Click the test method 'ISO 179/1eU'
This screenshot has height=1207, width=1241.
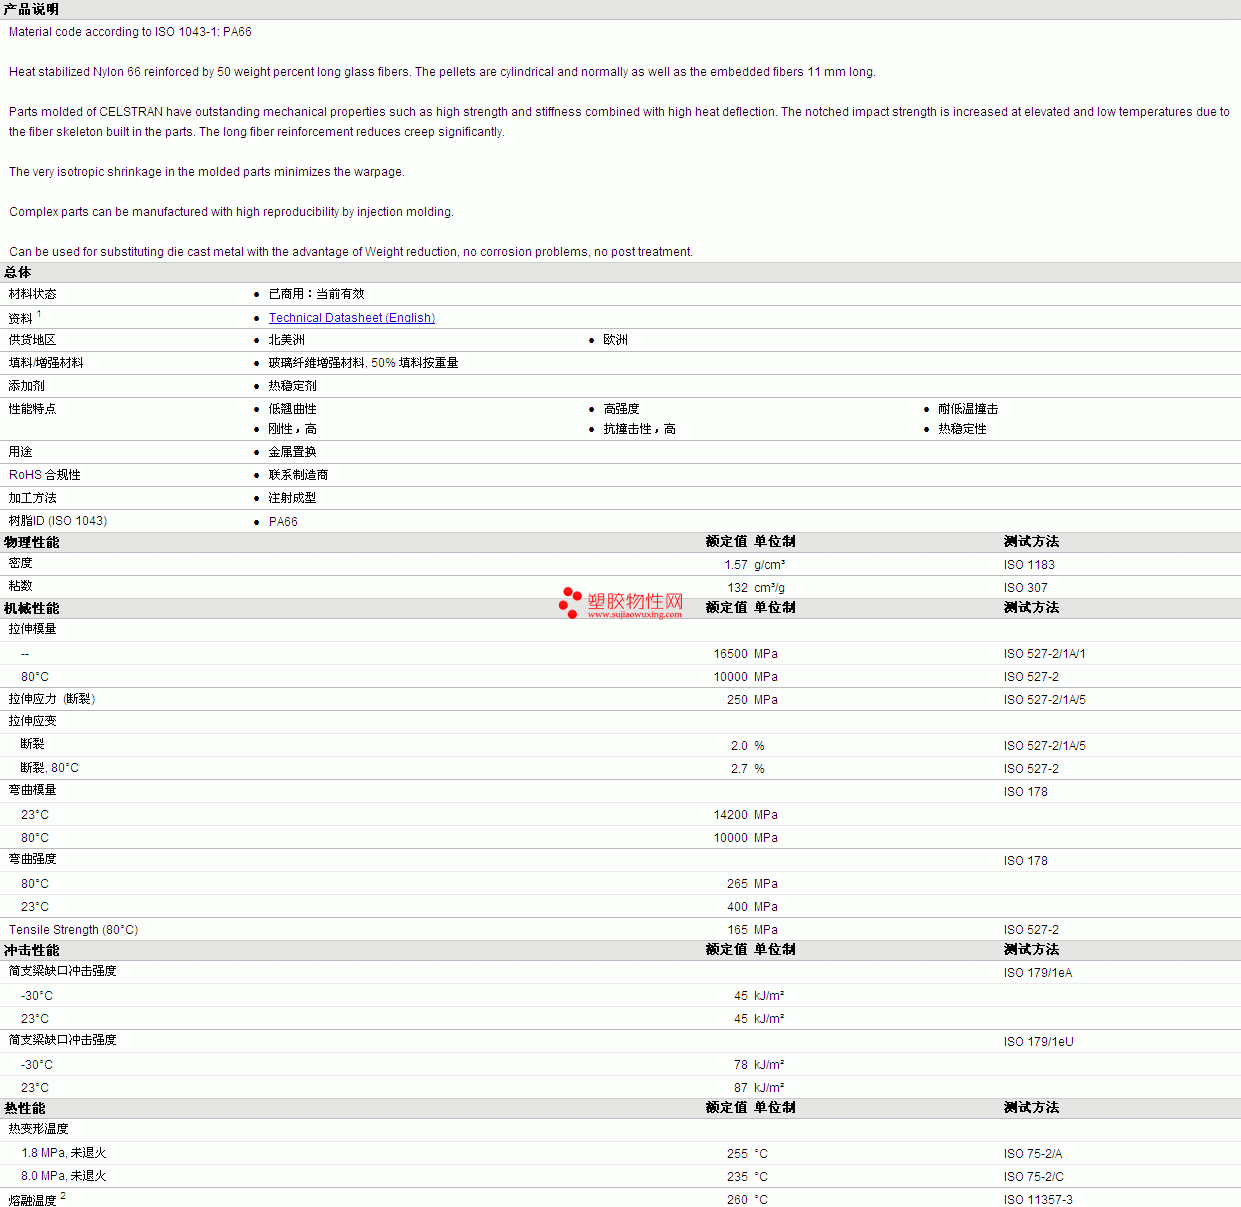pyautogui.click(x=1039, y=1042)
